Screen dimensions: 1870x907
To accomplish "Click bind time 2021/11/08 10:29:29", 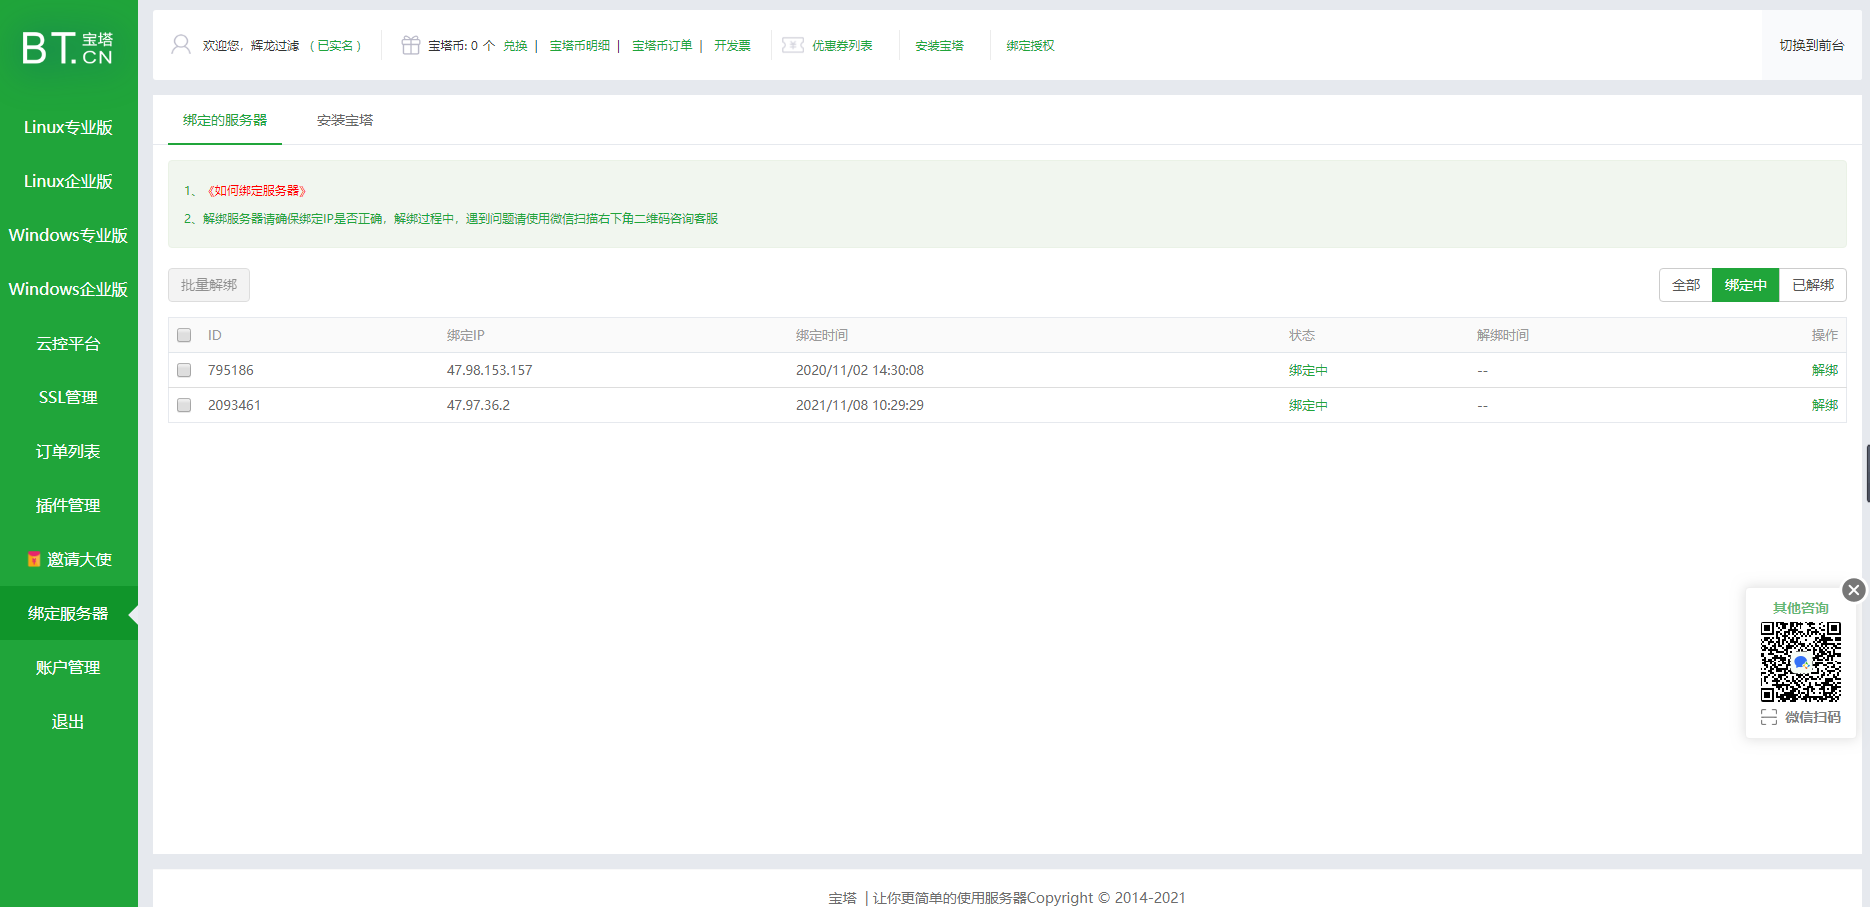I will pos(860,405).
